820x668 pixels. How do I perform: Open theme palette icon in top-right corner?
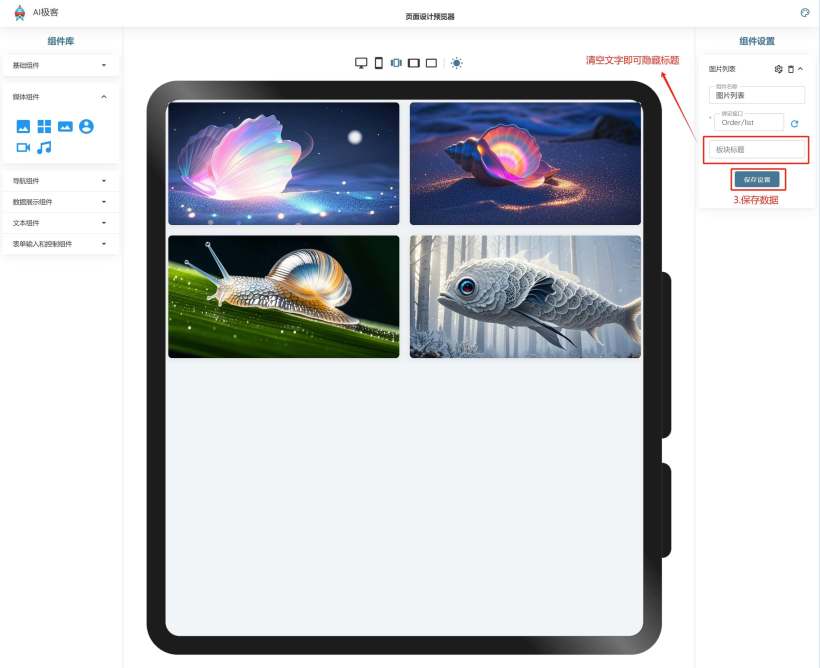805,13
